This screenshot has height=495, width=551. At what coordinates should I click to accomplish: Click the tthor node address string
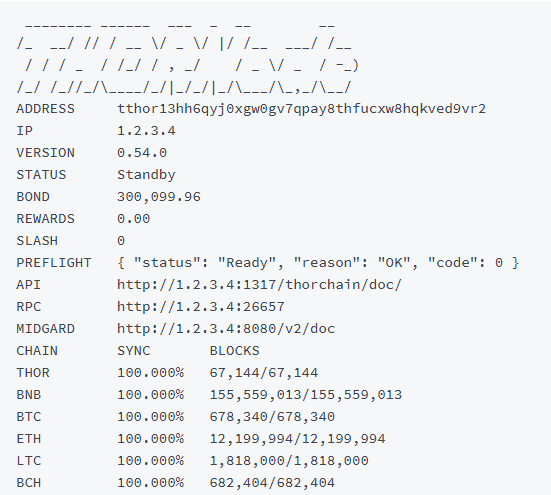(302, 109)
